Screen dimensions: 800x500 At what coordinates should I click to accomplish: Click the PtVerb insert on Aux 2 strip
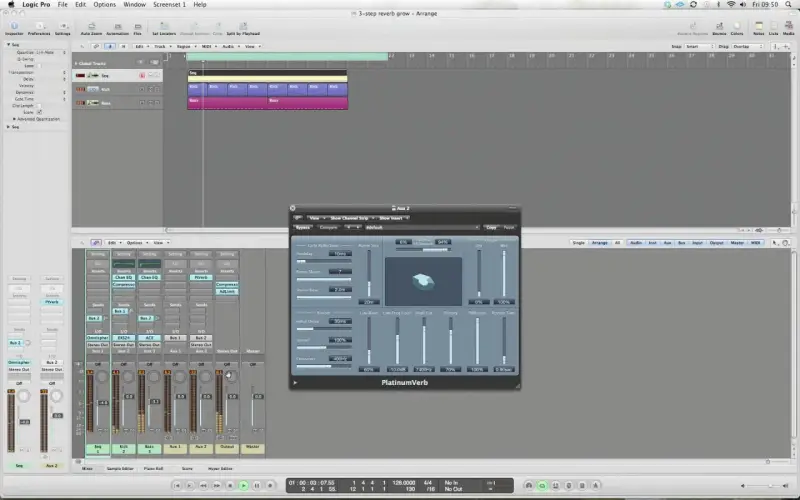(201, 278)
